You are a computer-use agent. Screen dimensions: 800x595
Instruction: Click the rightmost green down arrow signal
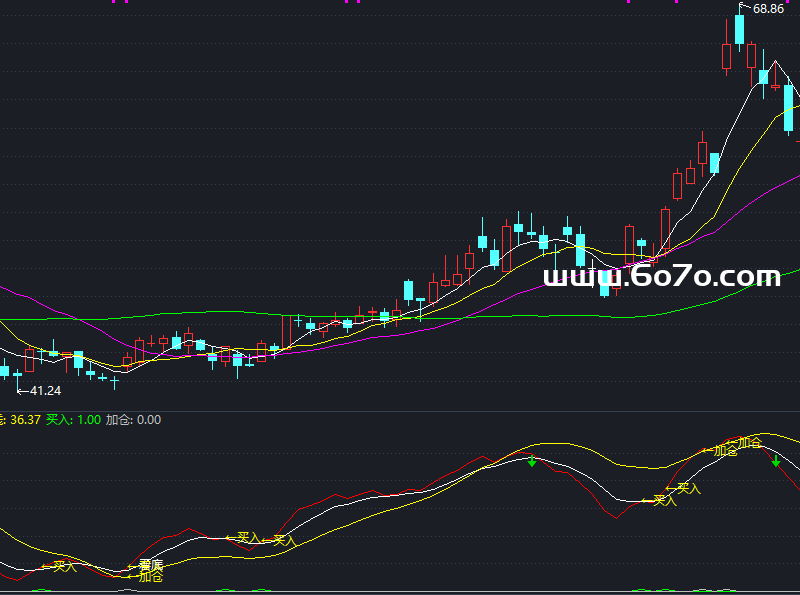776,461
